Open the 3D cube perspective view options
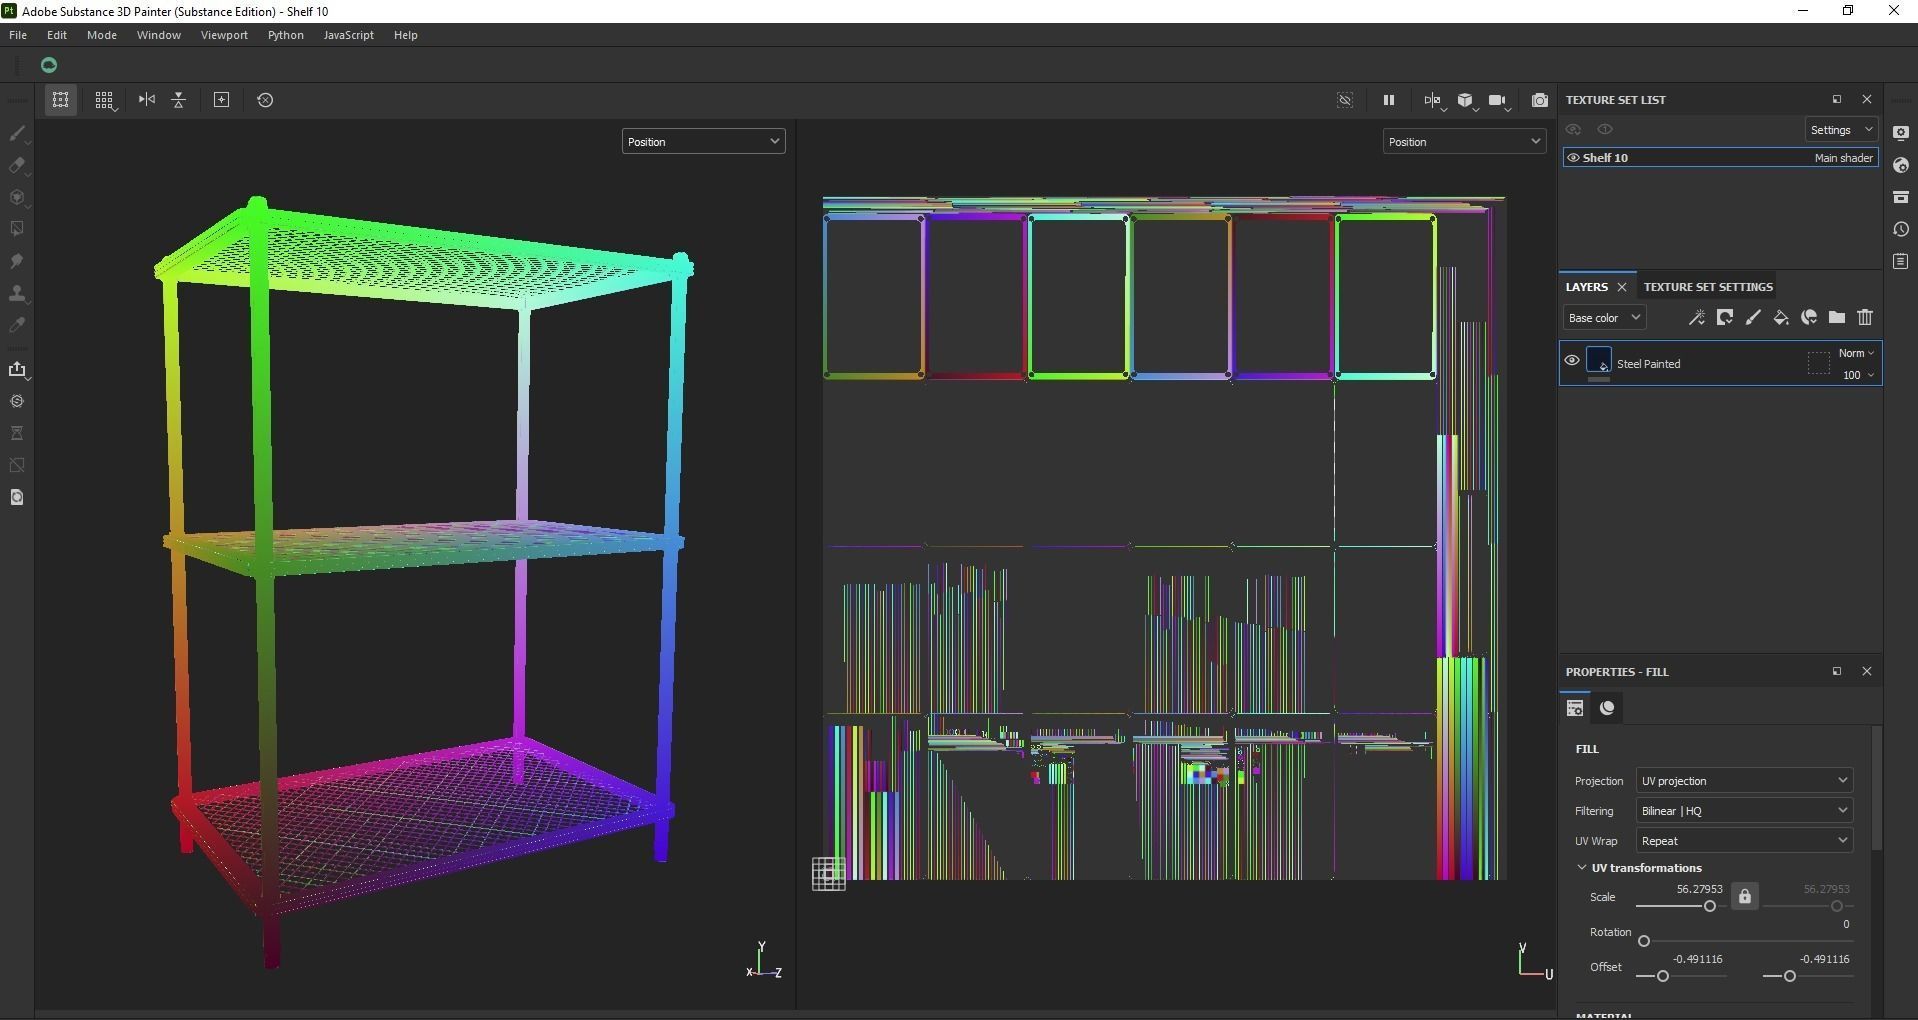 [1465, 100]
